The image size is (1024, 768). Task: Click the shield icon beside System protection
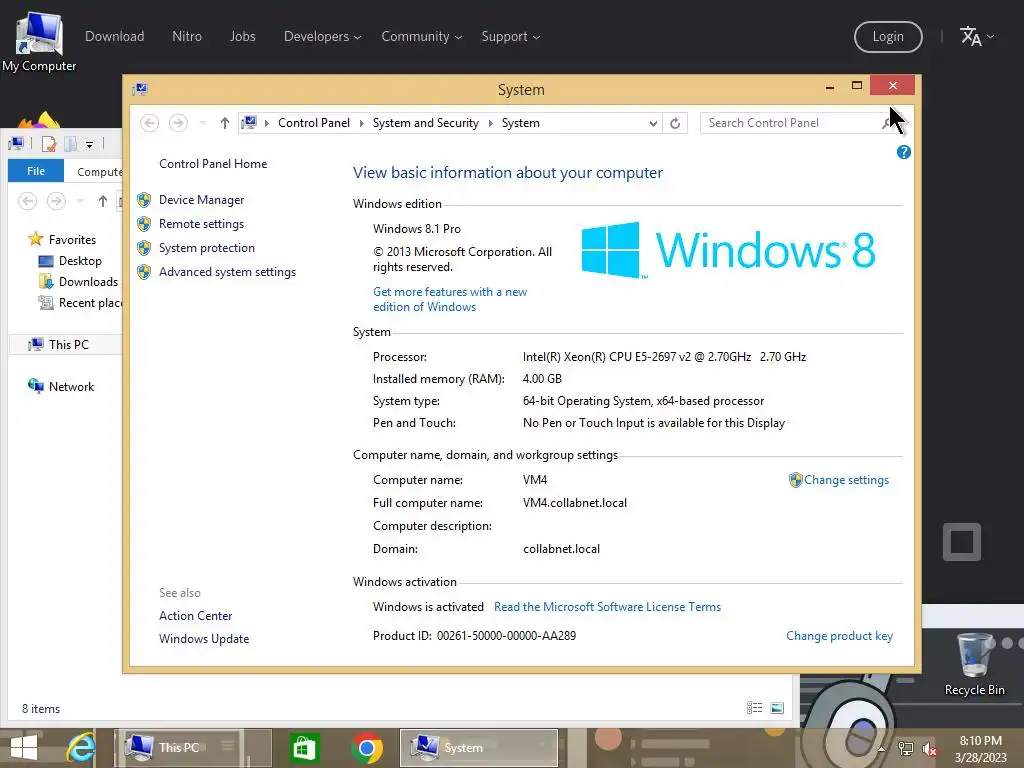pyautogui.click(x=144, y=248)
